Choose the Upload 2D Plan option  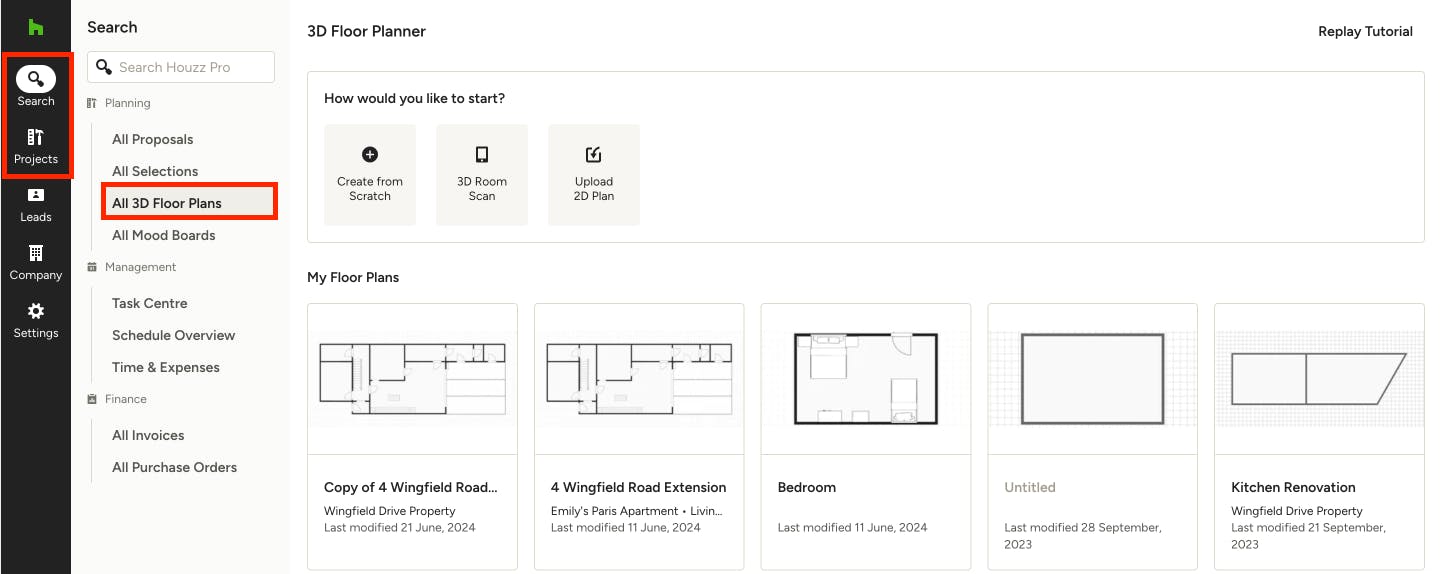click(594, 175)
